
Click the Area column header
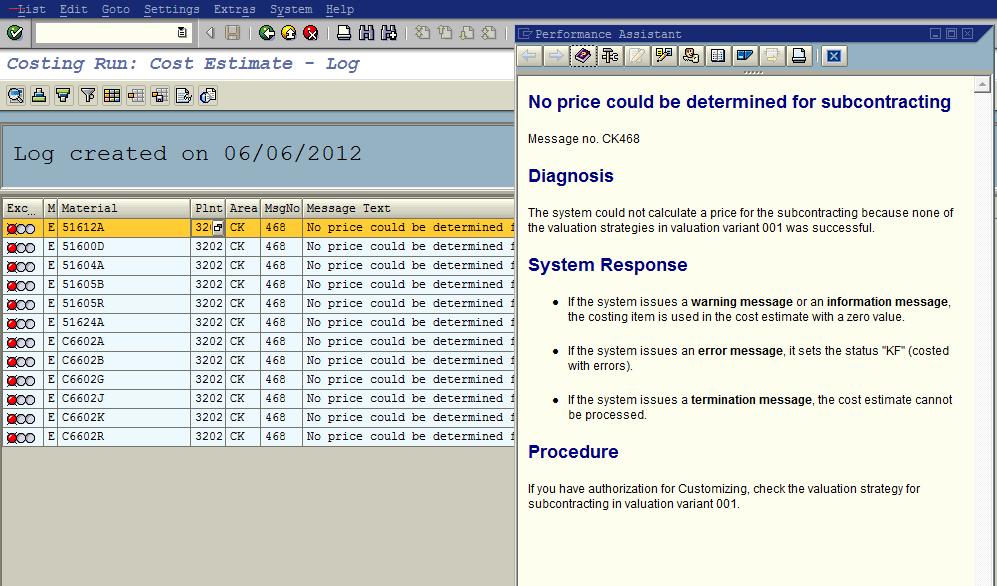(x=243, y=208)
